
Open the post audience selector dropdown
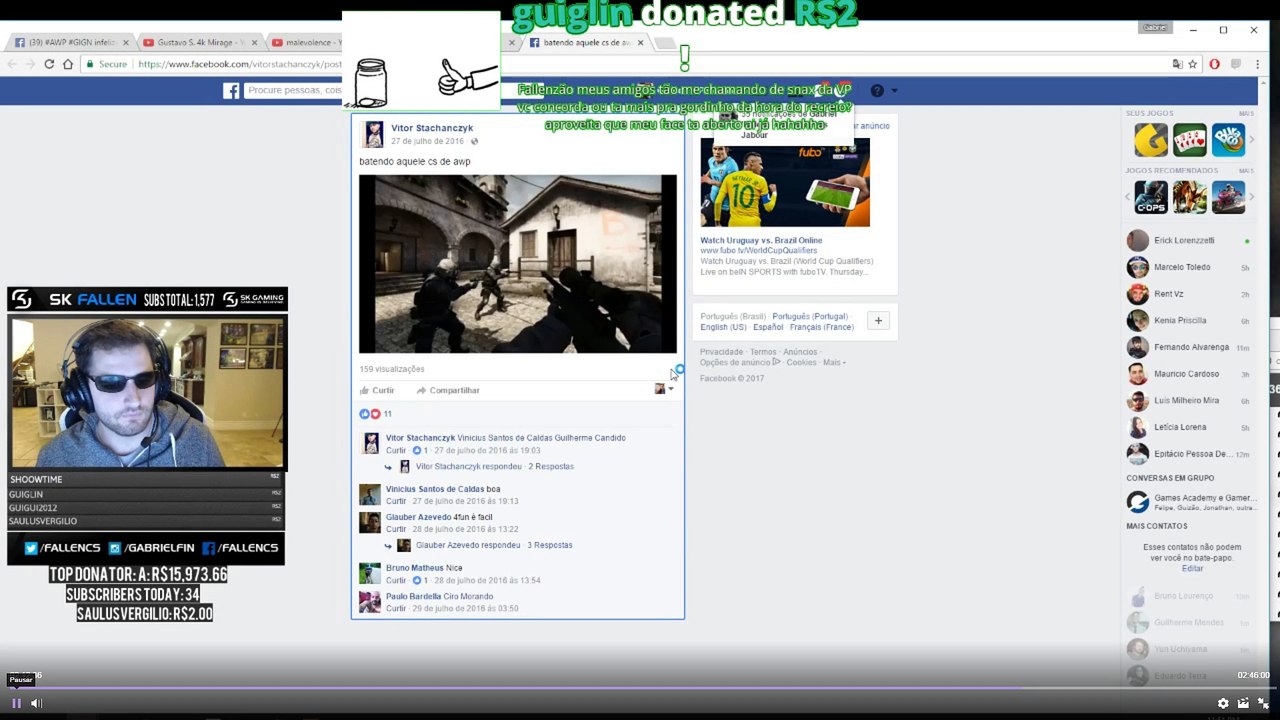coord(664,389)
